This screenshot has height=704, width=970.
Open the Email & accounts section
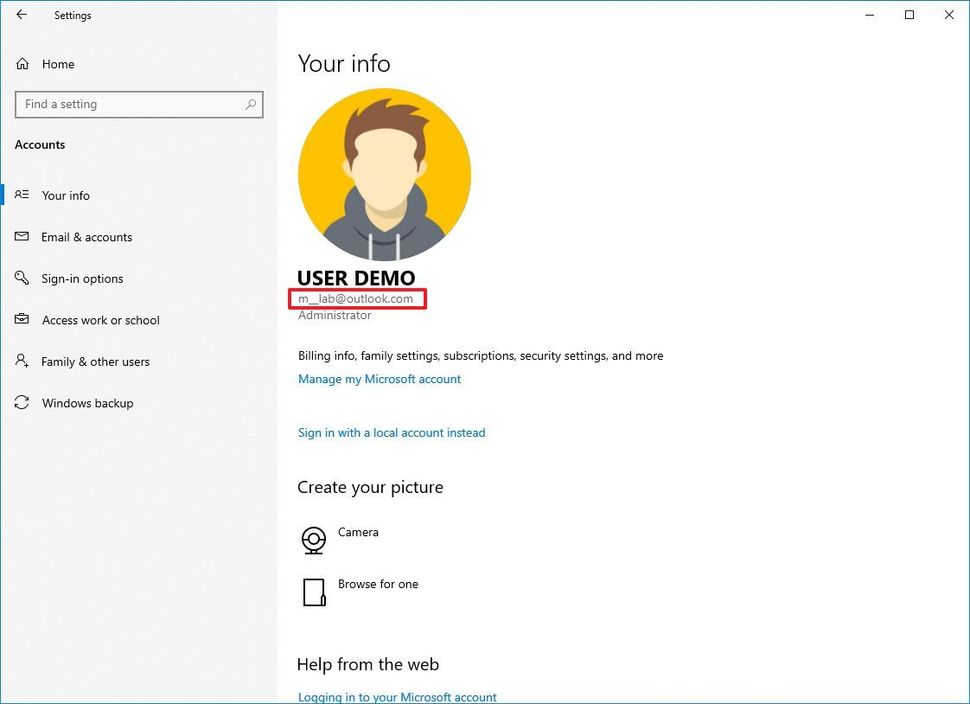87,237
